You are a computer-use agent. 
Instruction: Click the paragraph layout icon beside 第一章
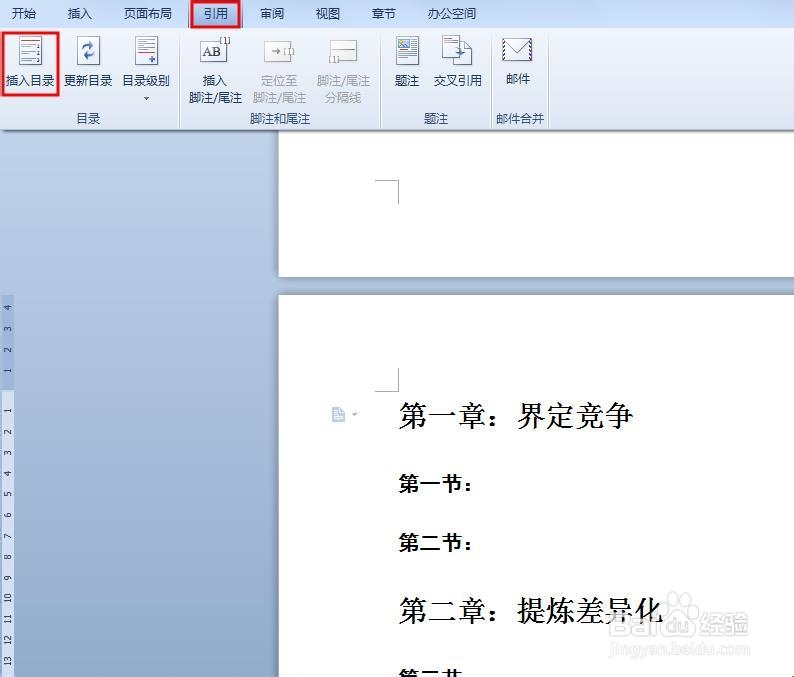(x=338, y=414)
